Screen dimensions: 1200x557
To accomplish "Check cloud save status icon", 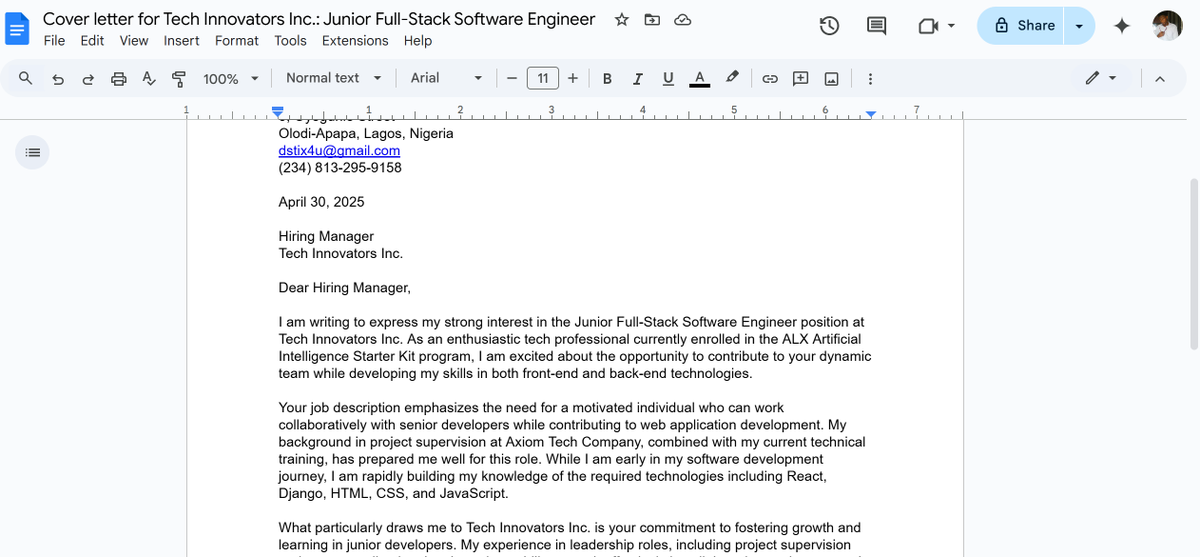I will (x=683, y=20).
